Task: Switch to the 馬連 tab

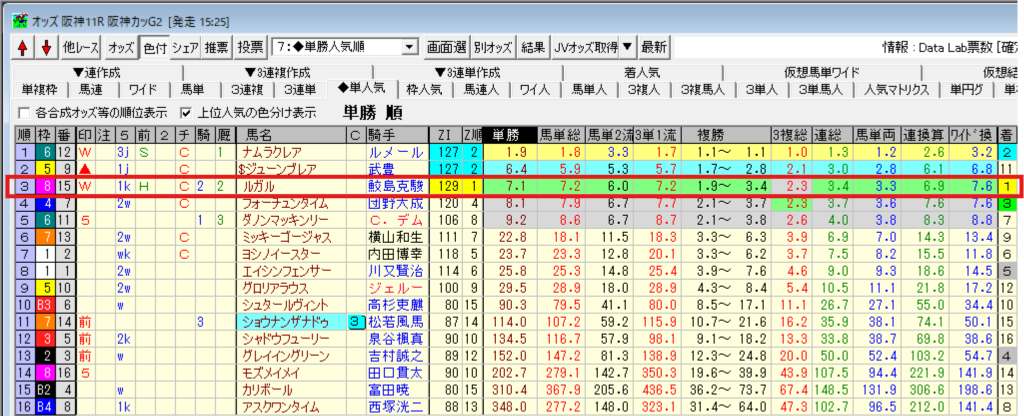Action: 79,90
